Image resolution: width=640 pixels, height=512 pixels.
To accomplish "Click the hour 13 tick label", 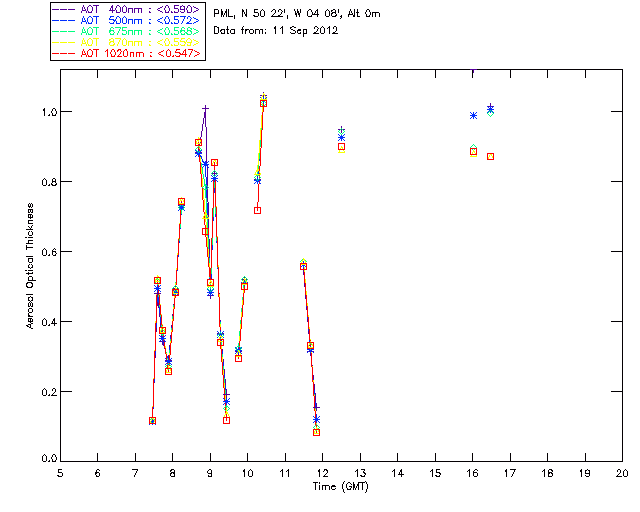I will [360, 473].
